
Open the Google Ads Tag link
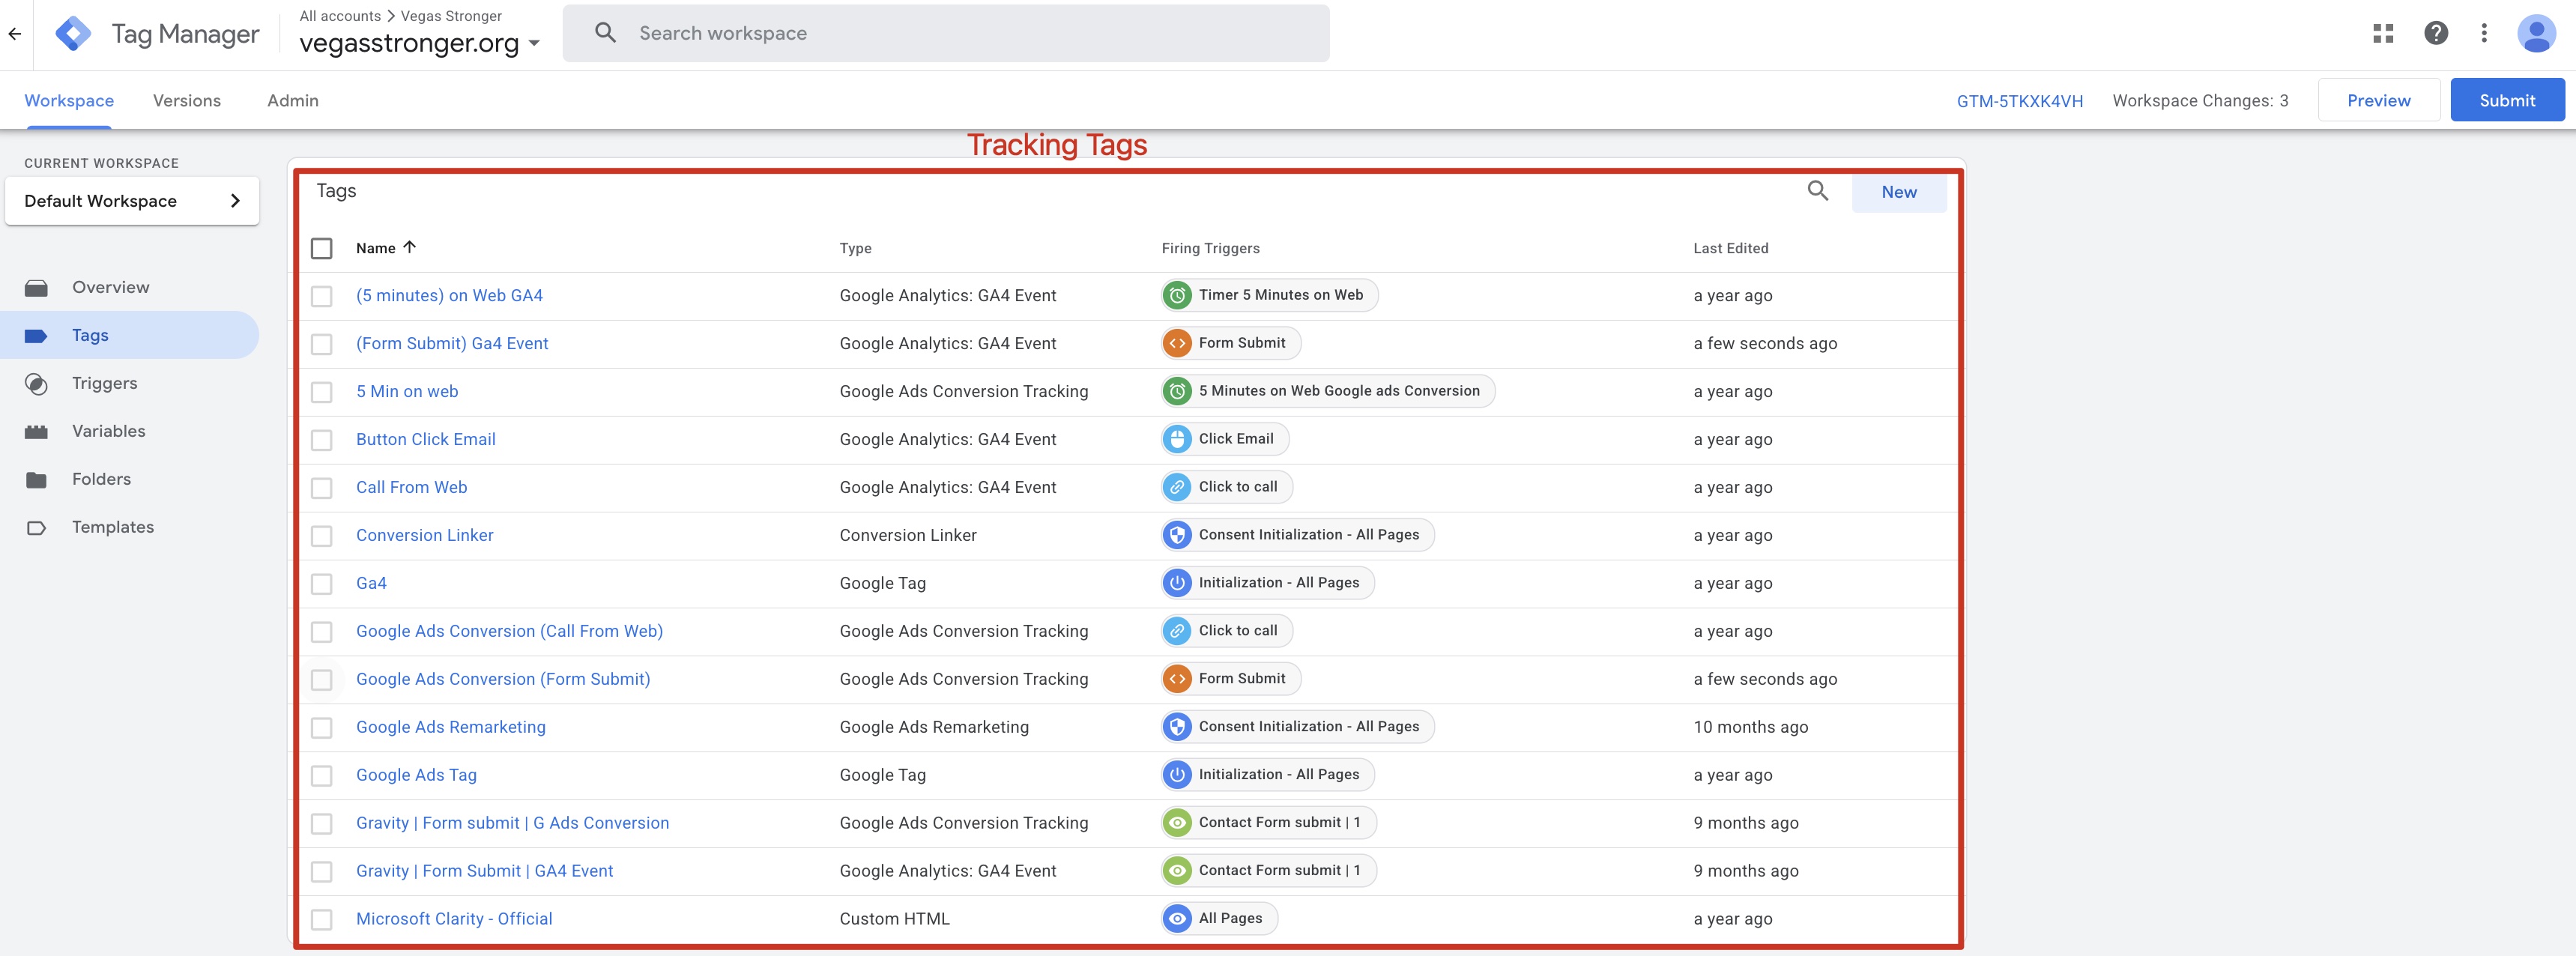pyautogui.click(x=416, y=776)
